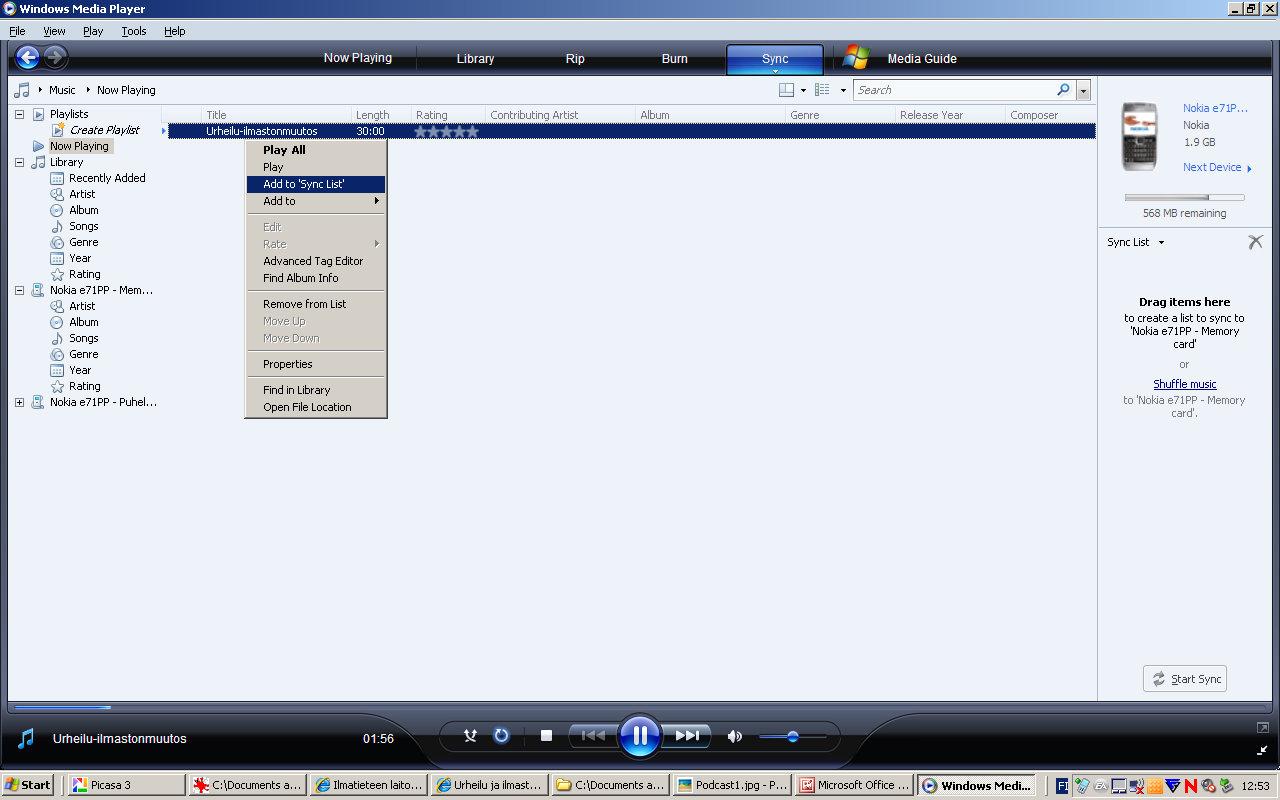Choose Add to 'Sync List' from context menu

point(316,184)
